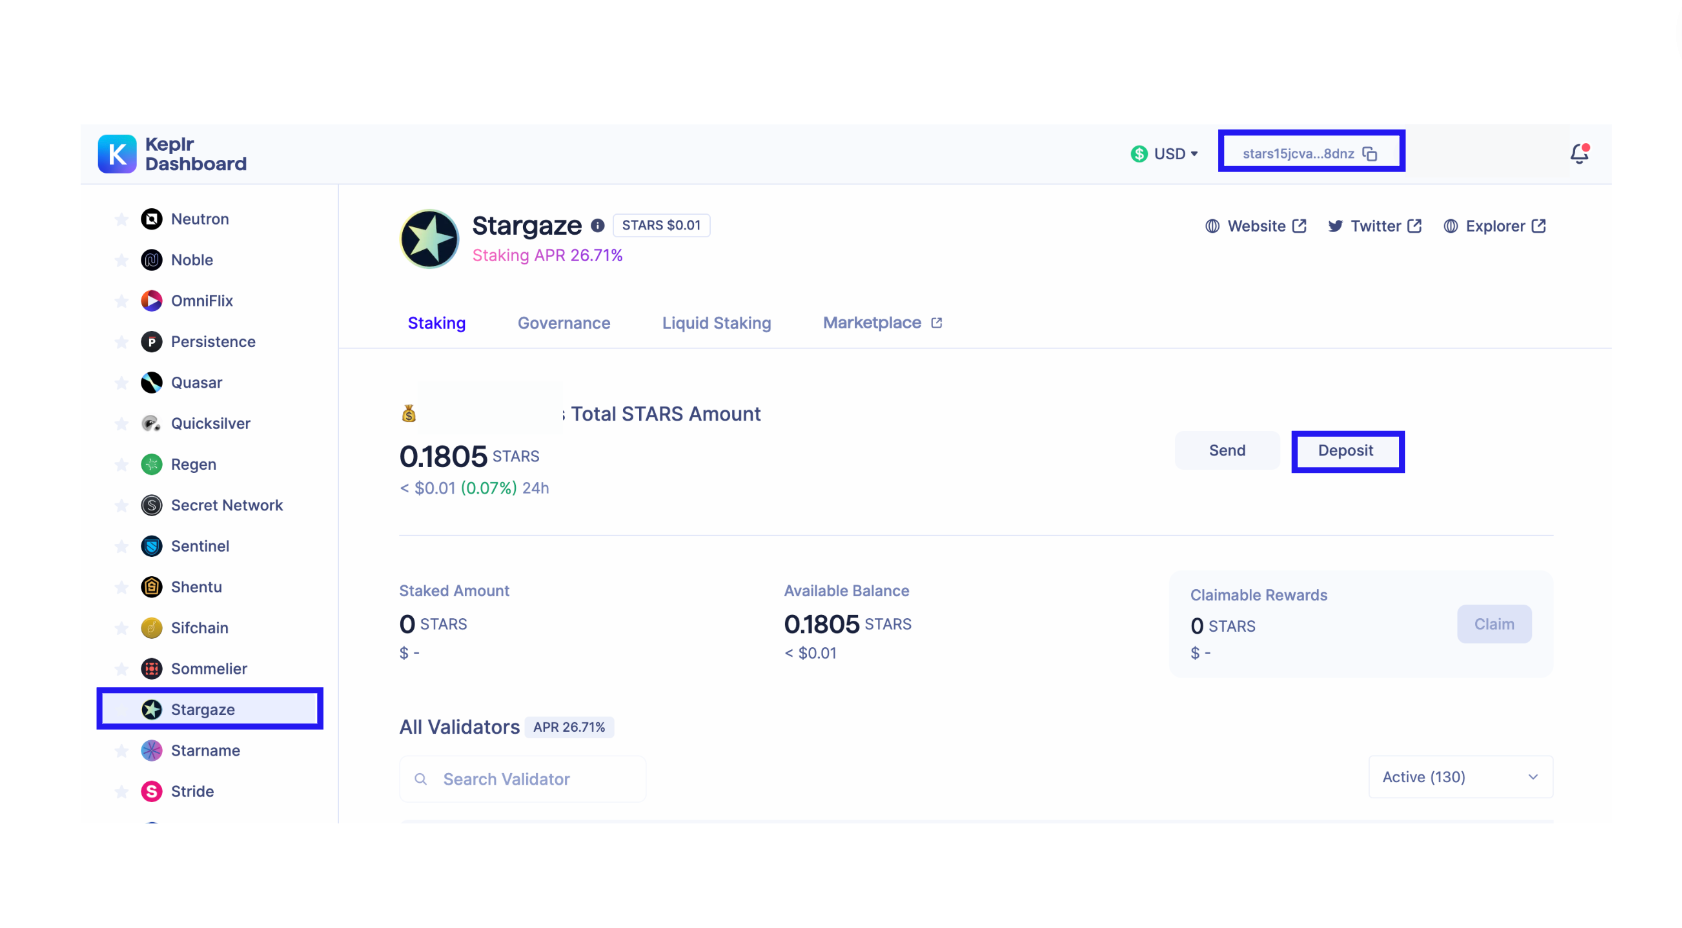
Task: Favorite Regen with its star
Action: [x=121, y=464]
